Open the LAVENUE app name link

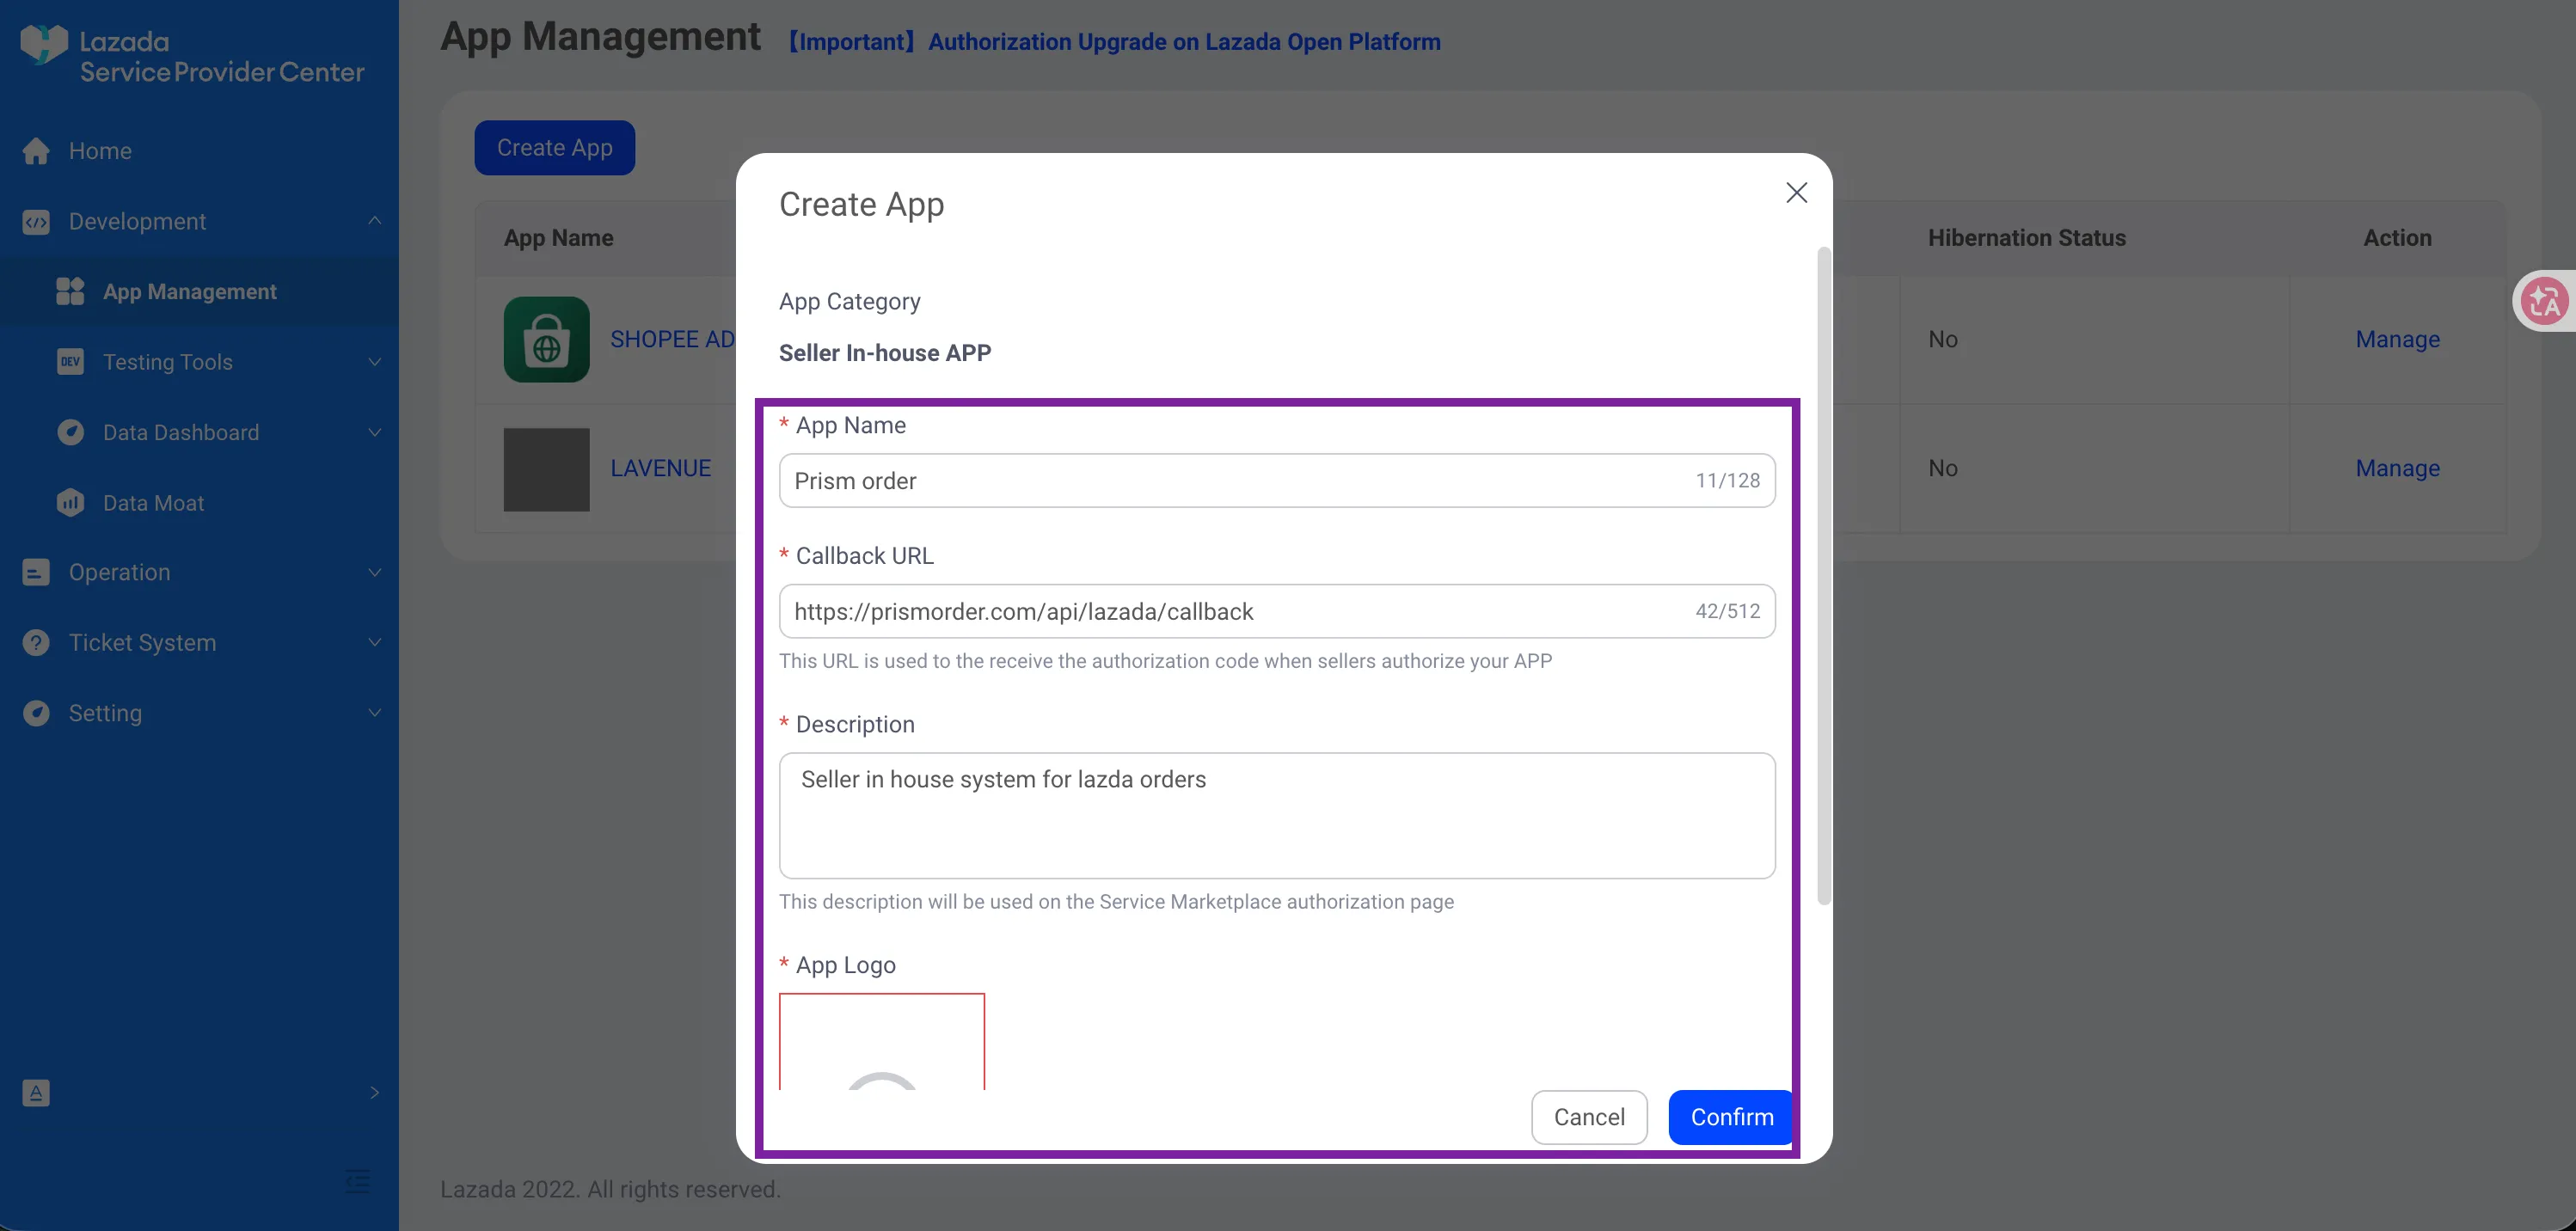660,468
